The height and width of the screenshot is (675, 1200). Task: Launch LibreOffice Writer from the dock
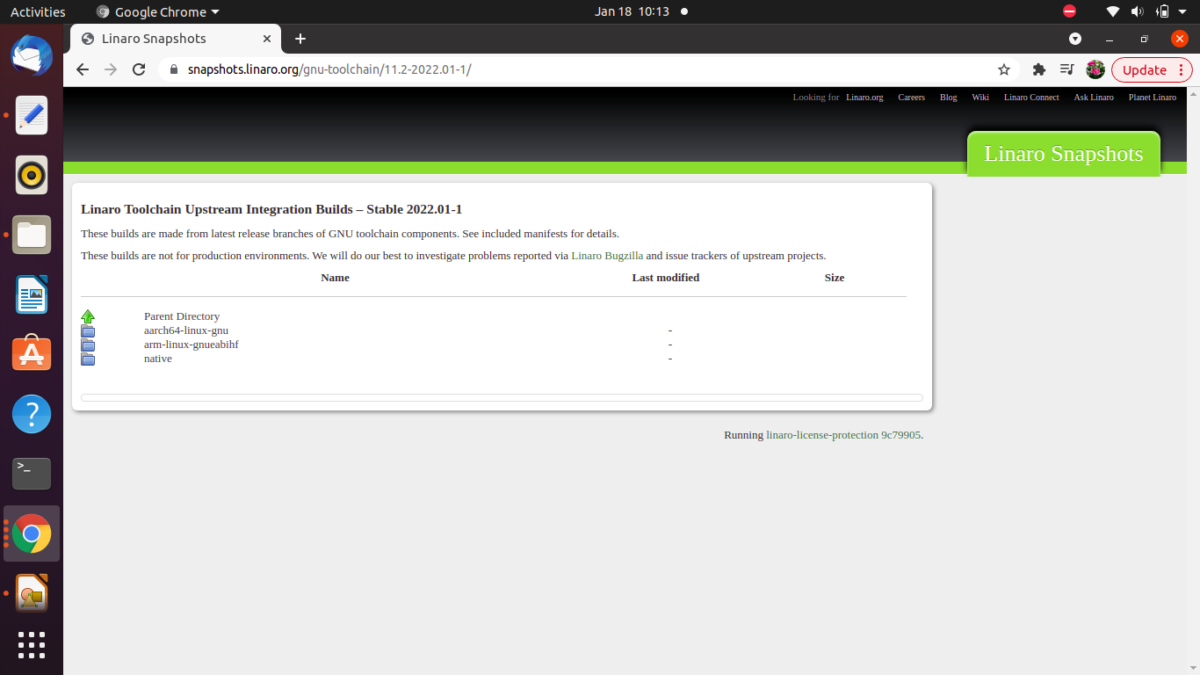coord(31,295)
